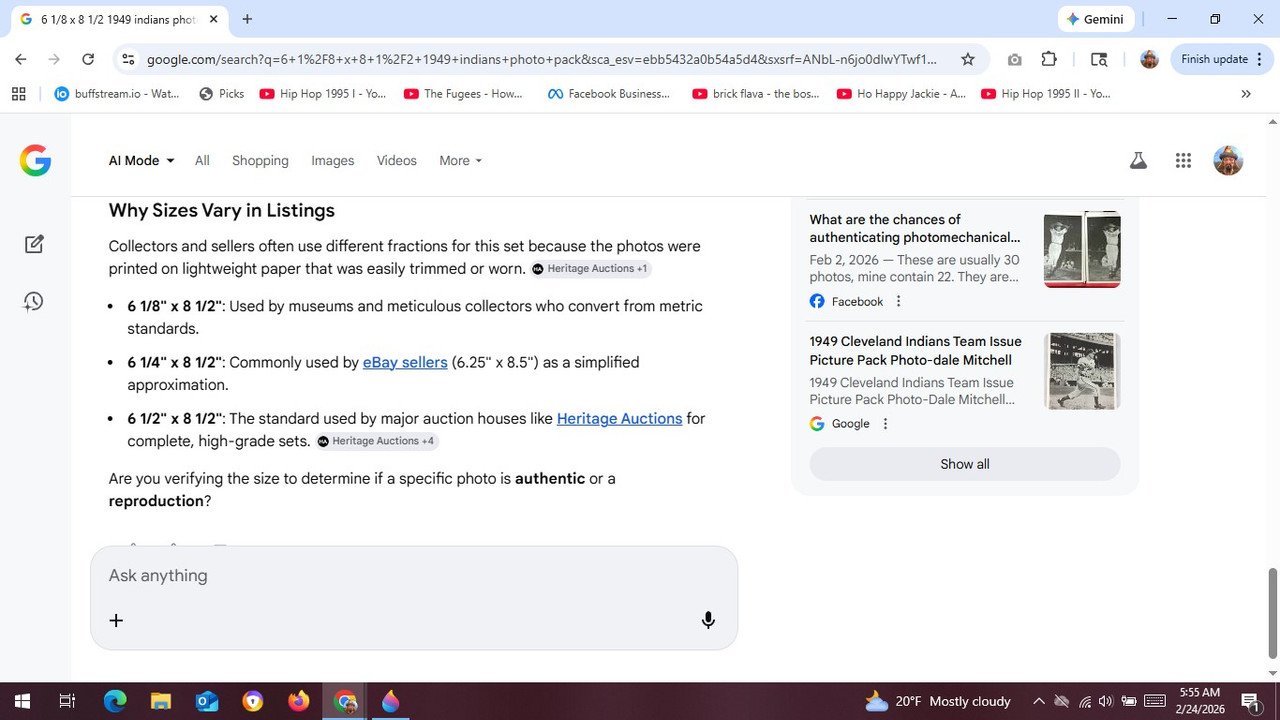1280x720 pixels.
Task: View site information icon in address bar
Action: [x=128, y=59]
